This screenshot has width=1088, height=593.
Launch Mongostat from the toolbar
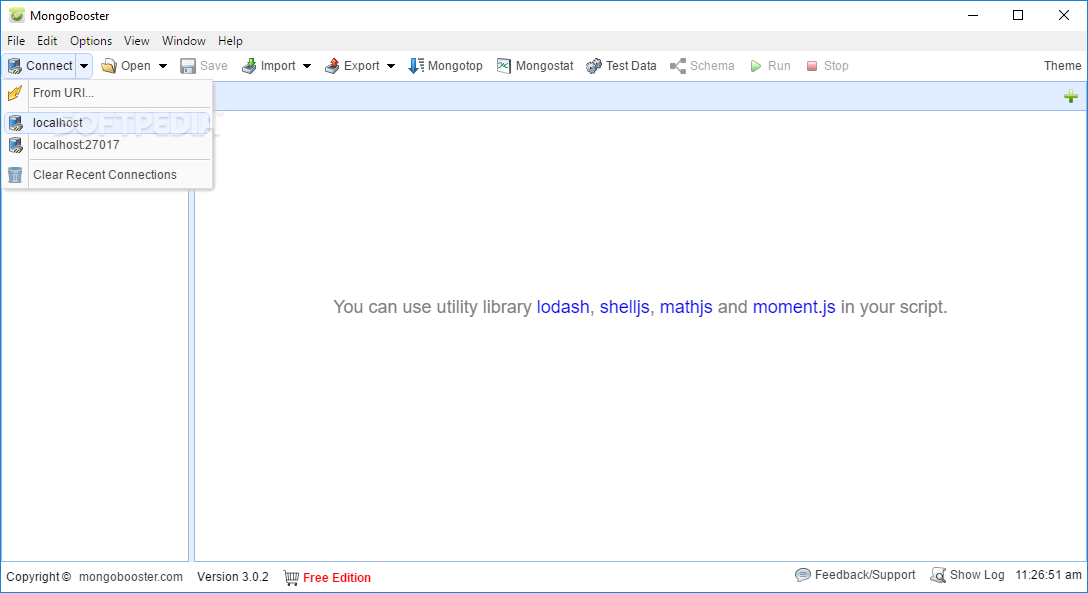(x=534, y=66)
